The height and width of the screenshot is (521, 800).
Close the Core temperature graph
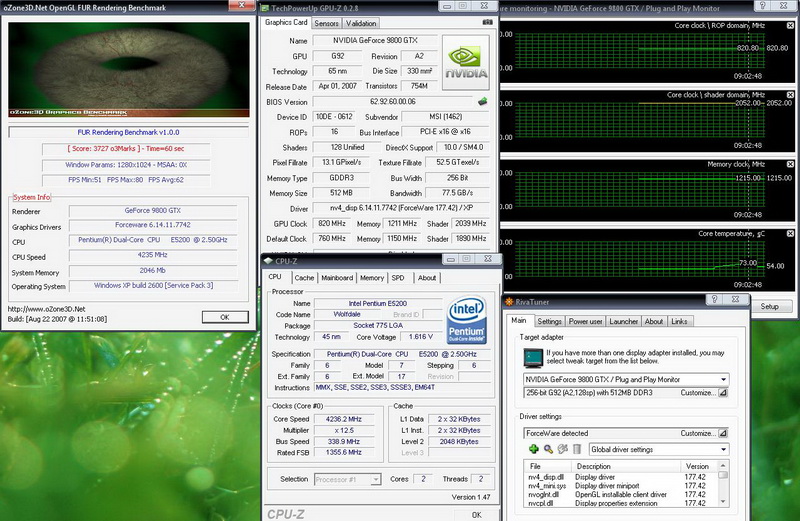click(790, 234)
